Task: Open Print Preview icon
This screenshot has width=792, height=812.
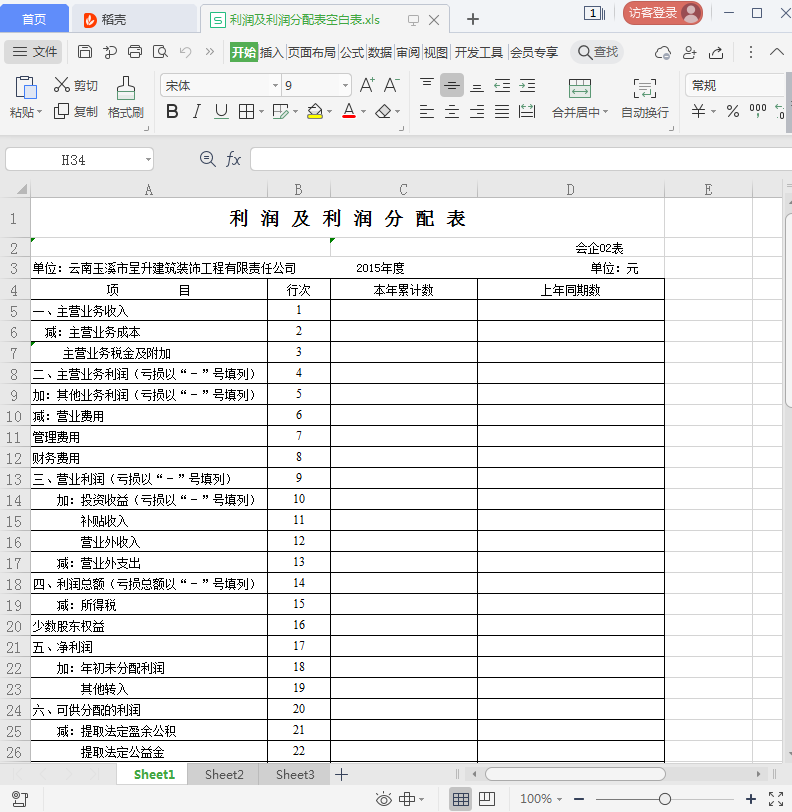Action: pos(160,52)
